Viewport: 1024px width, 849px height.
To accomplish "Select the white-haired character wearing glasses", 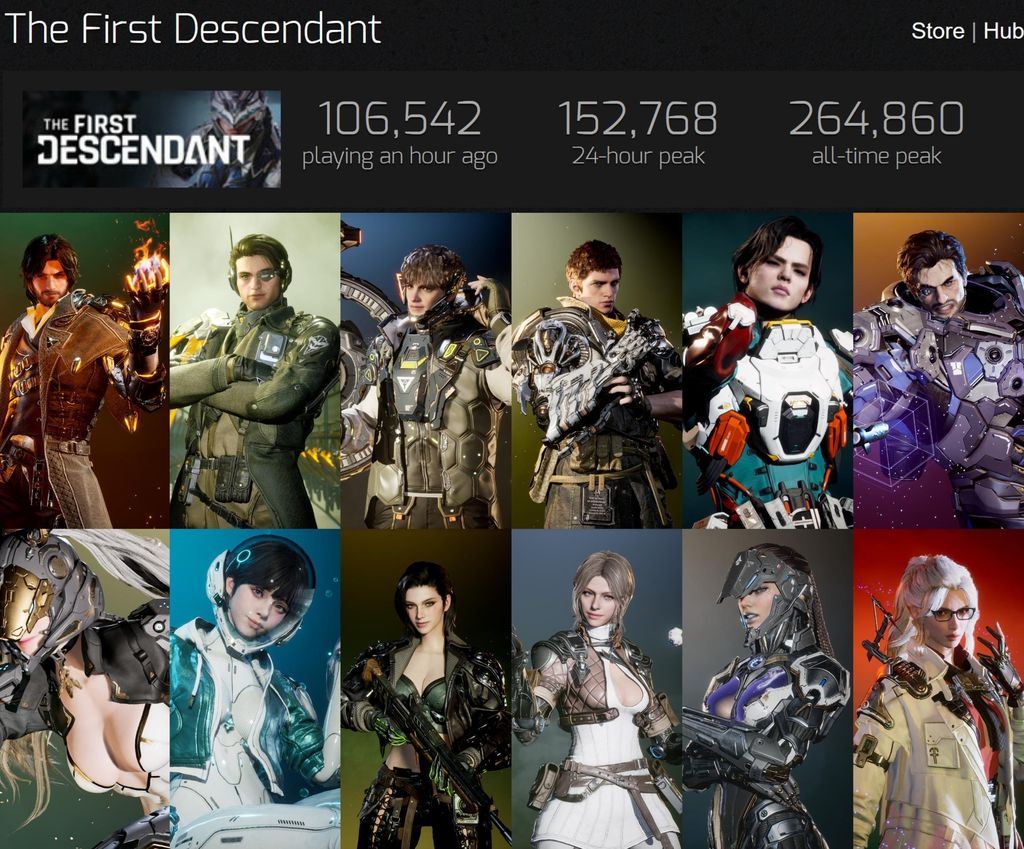I will (x=938, y=689).
